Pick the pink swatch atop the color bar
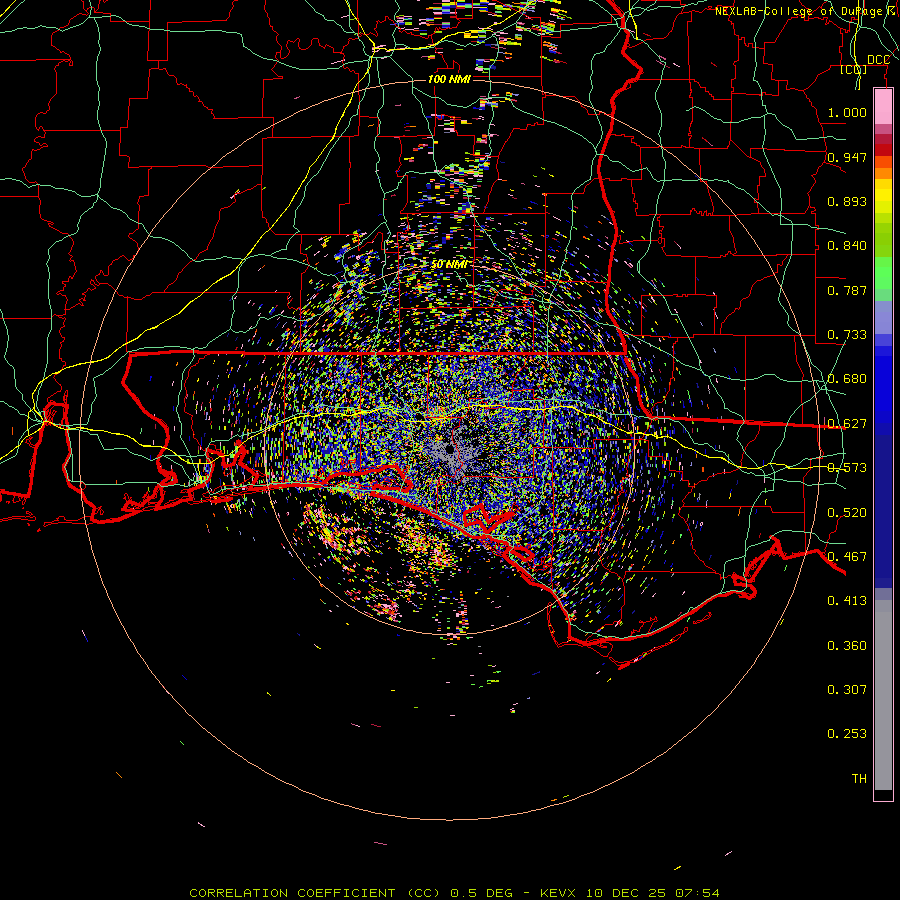 point(883,107)
